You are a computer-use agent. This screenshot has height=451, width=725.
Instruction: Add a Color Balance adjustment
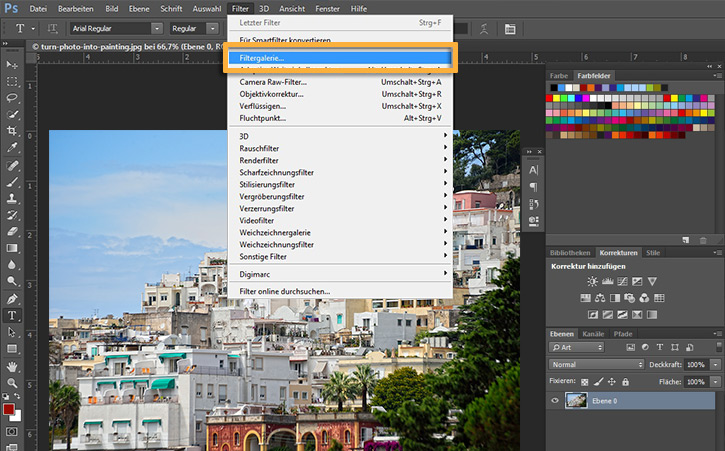[x=600, y=298]
